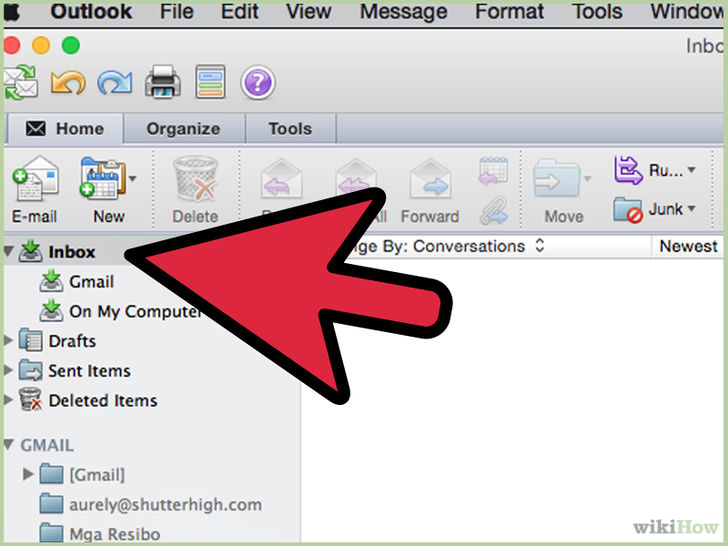Collapse the GMAIL account section
Viewport: 728px width, 546px height.
point(8,444)
